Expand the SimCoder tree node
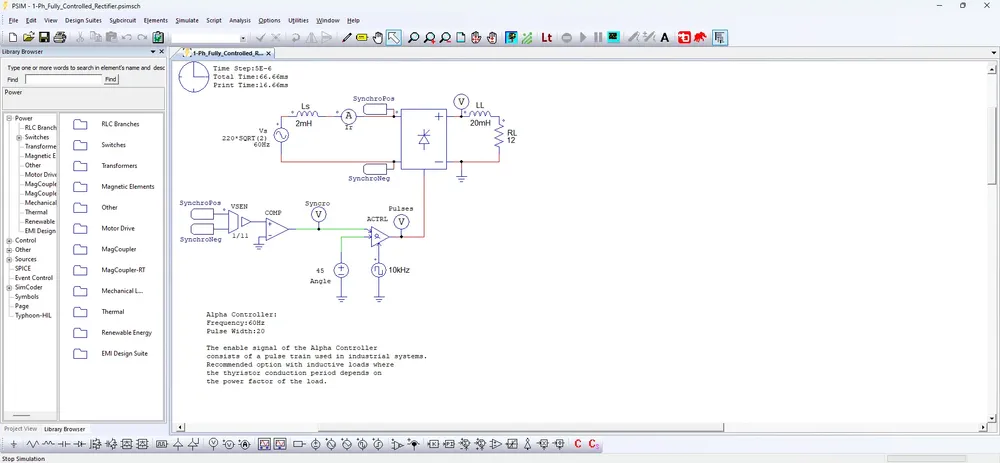Image resolution: width=1000 pixels, height=463 pixels. (x=10, y=287)
